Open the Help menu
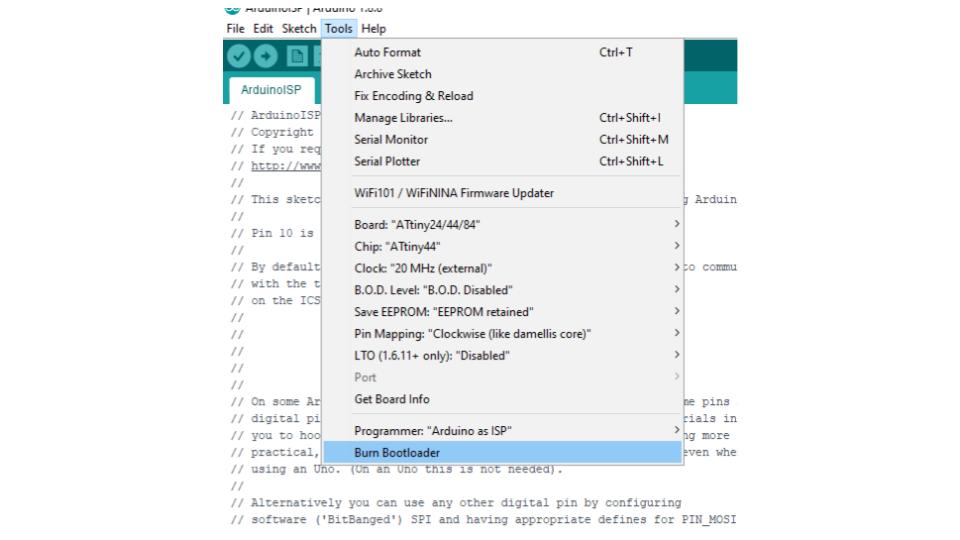The height and width of the screenshot is (540, 960). point(373,29)
